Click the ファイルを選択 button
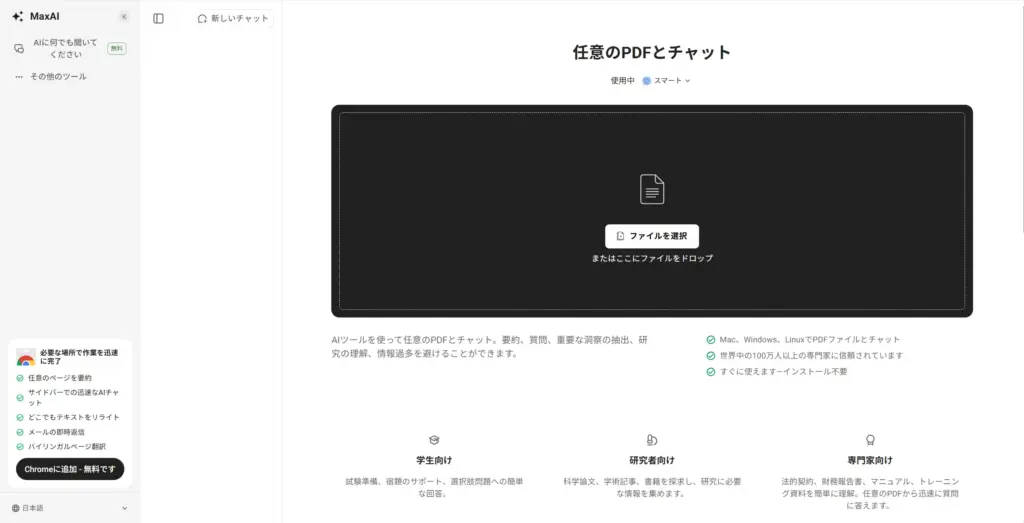 652,236
